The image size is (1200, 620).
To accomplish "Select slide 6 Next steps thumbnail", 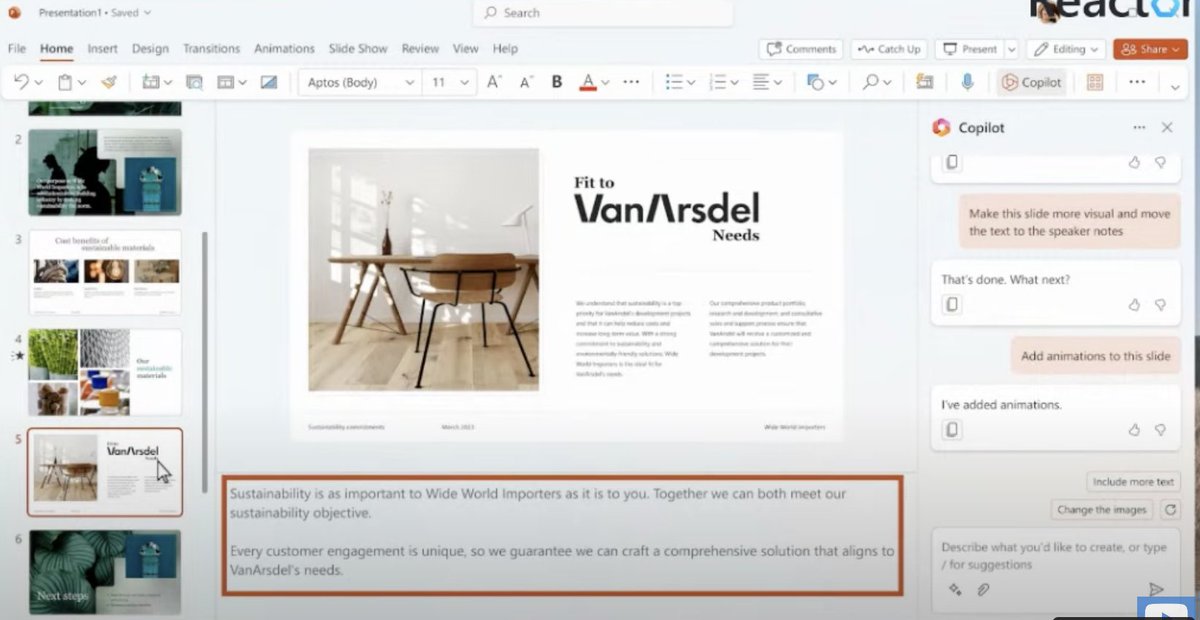I will [105, 572].
